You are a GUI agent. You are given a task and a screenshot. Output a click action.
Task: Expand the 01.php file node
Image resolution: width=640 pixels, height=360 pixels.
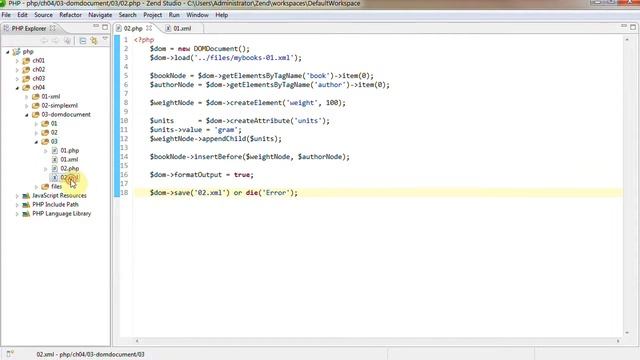click(x=45, y=151)
